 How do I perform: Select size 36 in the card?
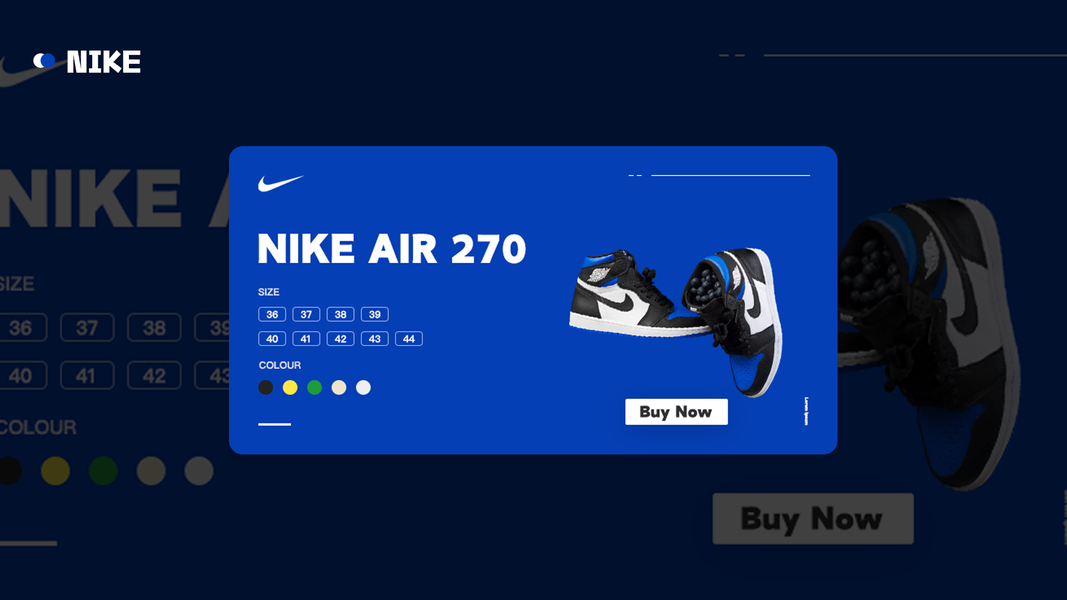[272, 314]
